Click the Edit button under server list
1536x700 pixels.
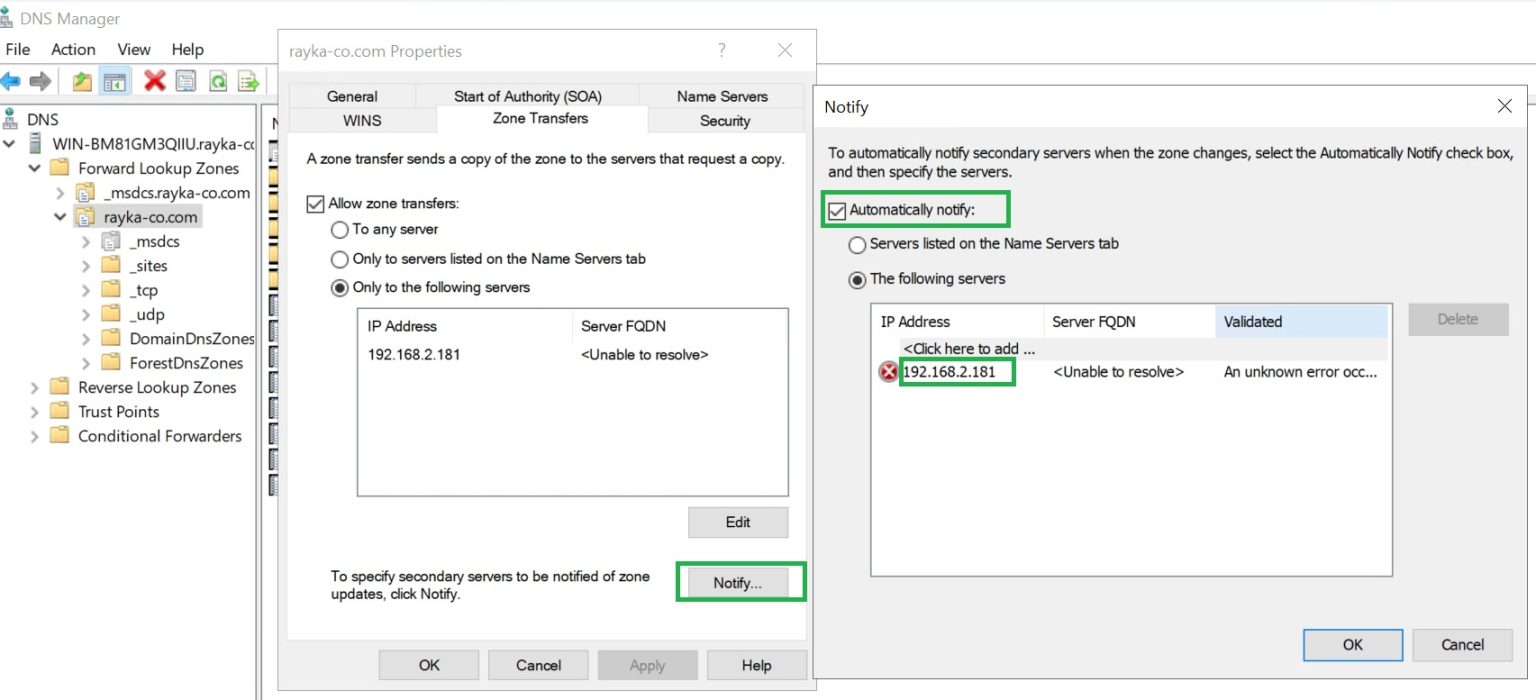point(738,522)
